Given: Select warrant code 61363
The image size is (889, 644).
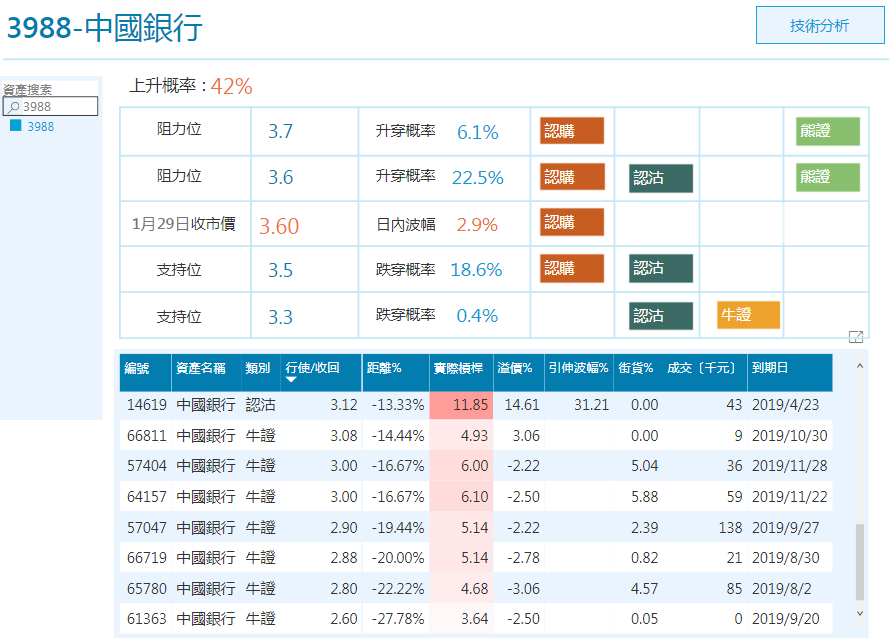Looking at the screenshot, I should [147, 618].
